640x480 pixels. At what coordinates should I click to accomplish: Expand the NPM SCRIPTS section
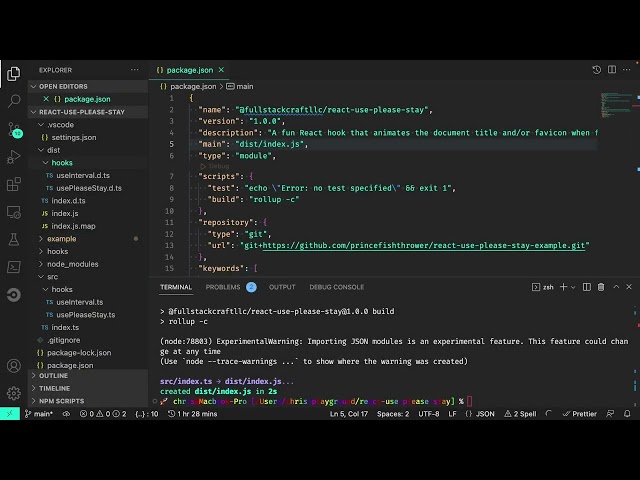coord(88,401)
